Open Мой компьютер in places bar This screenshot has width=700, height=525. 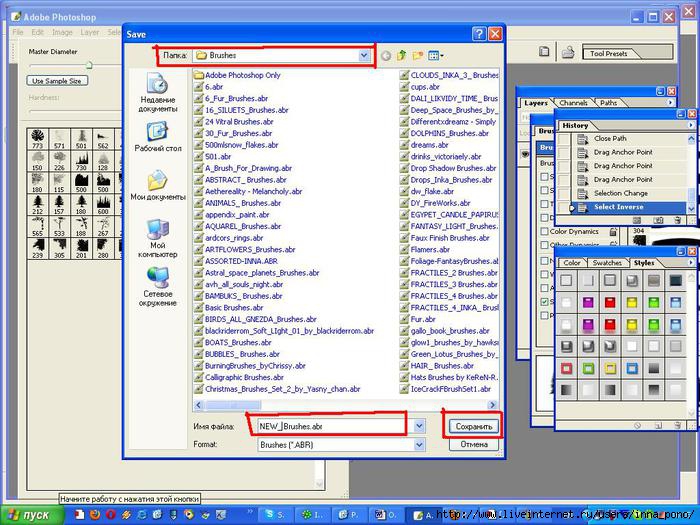click(x=158, y=238)
